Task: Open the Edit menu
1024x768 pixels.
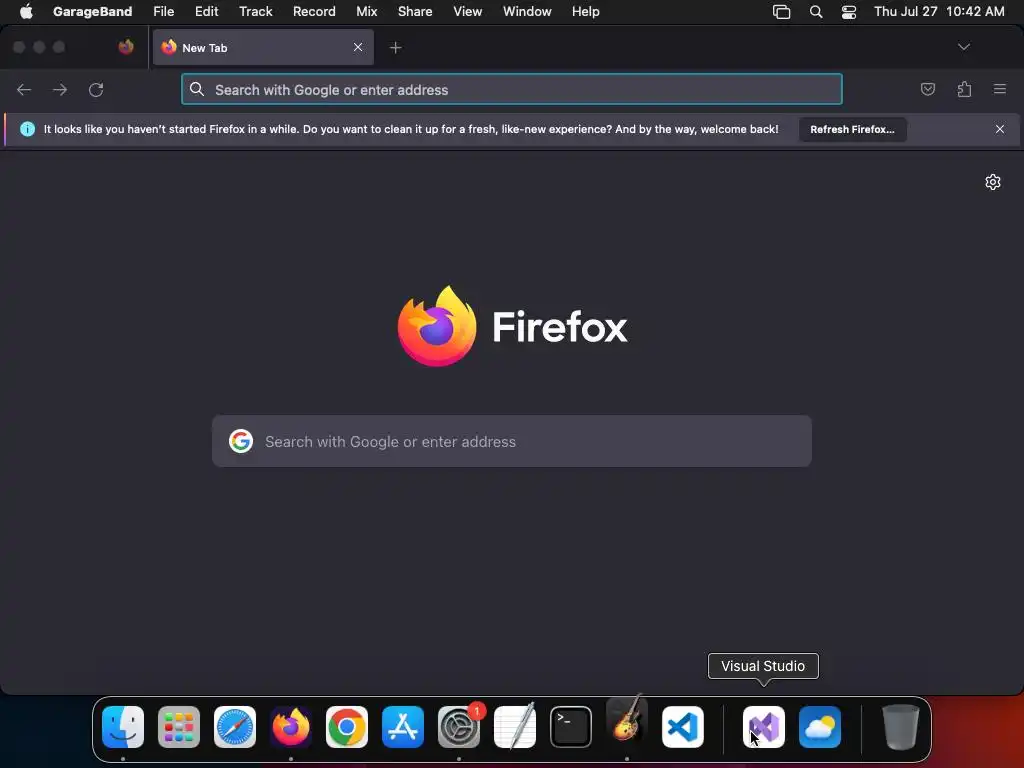Action: click(x=206, y=11)
